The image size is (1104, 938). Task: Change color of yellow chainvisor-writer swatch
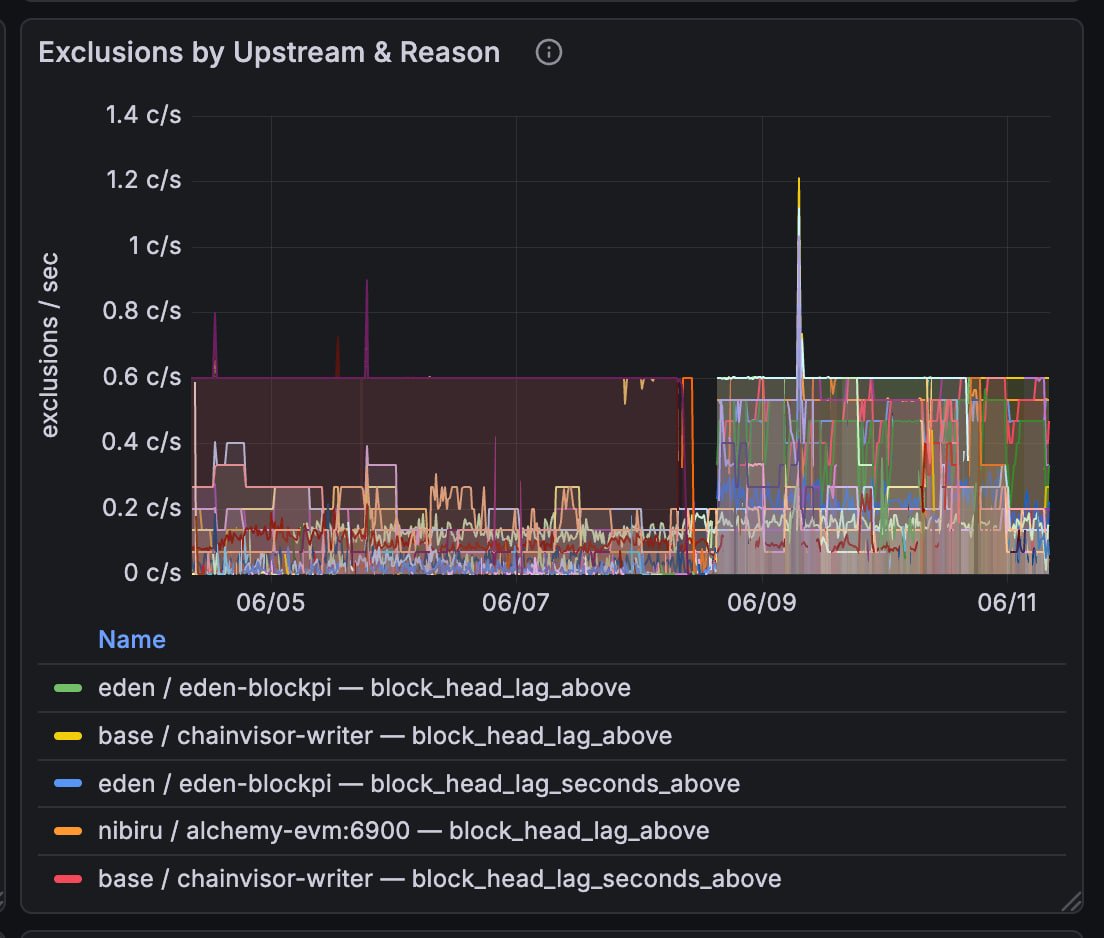(68, 736)
